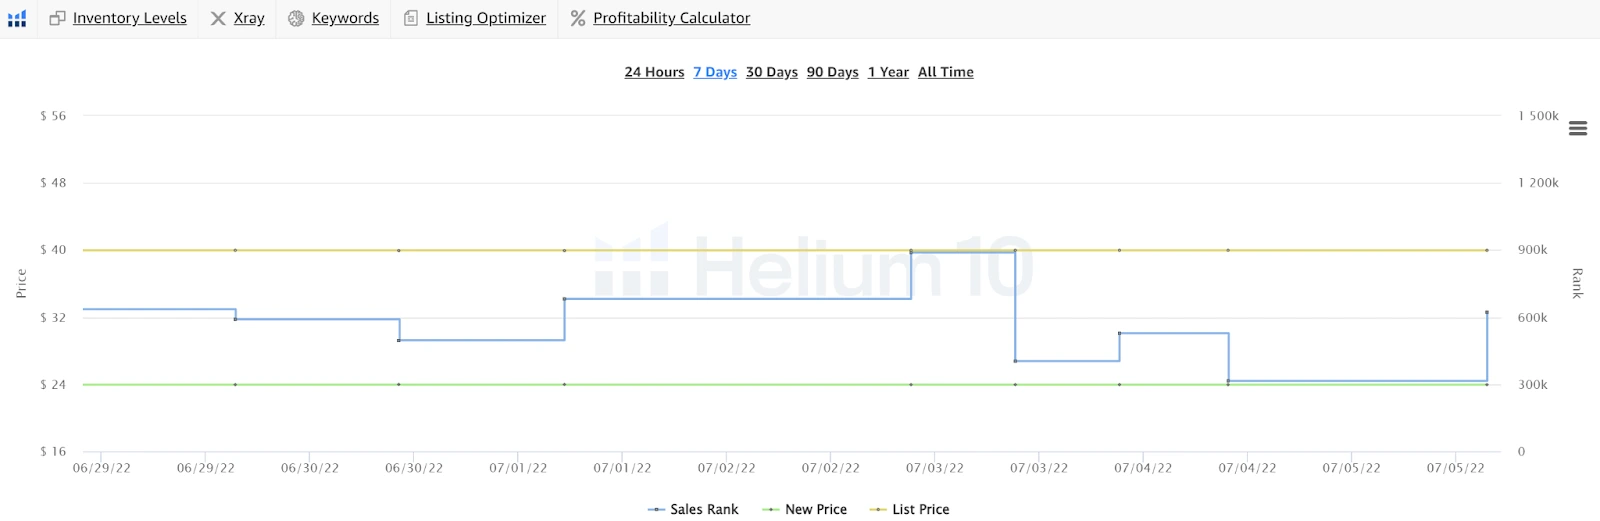Select the 24 Hours time range
The width and height of the screenshot is (1600, 521).
coord(654,72)
